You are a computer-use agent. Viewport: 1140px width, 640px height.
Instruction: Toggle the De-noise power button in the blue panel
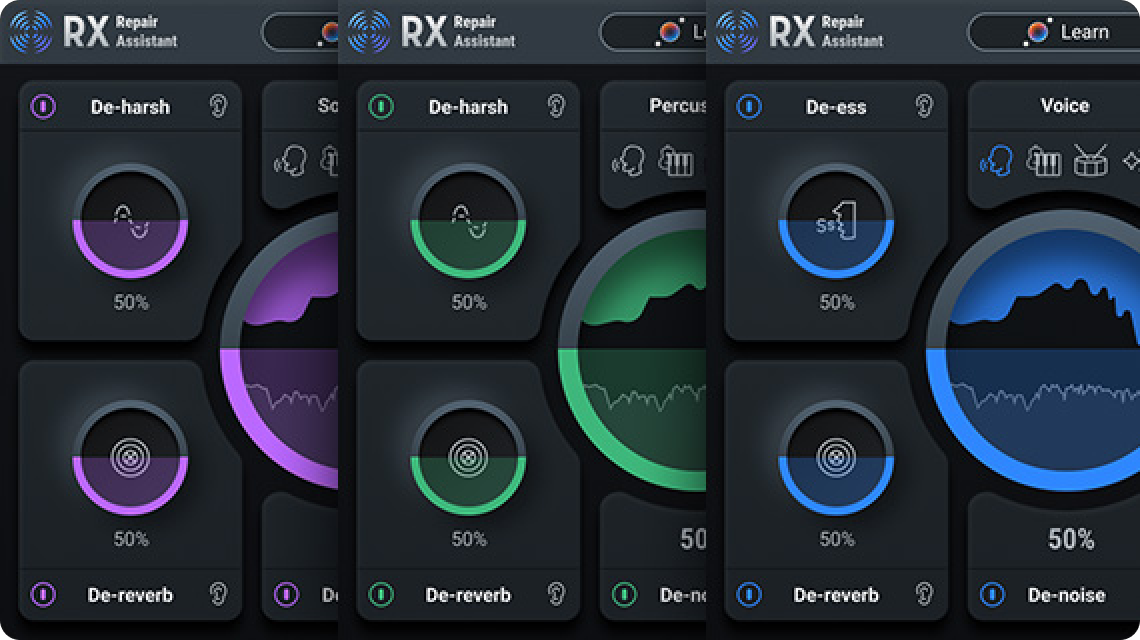[992, 594]
